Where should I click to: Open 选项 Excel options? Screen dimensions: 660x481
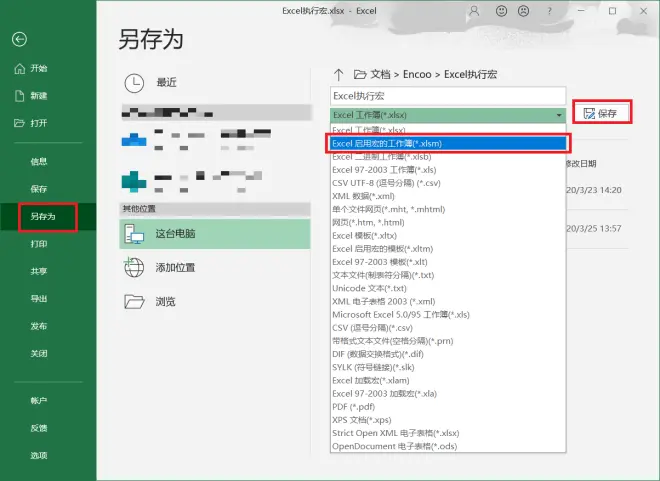coord(39,455)
